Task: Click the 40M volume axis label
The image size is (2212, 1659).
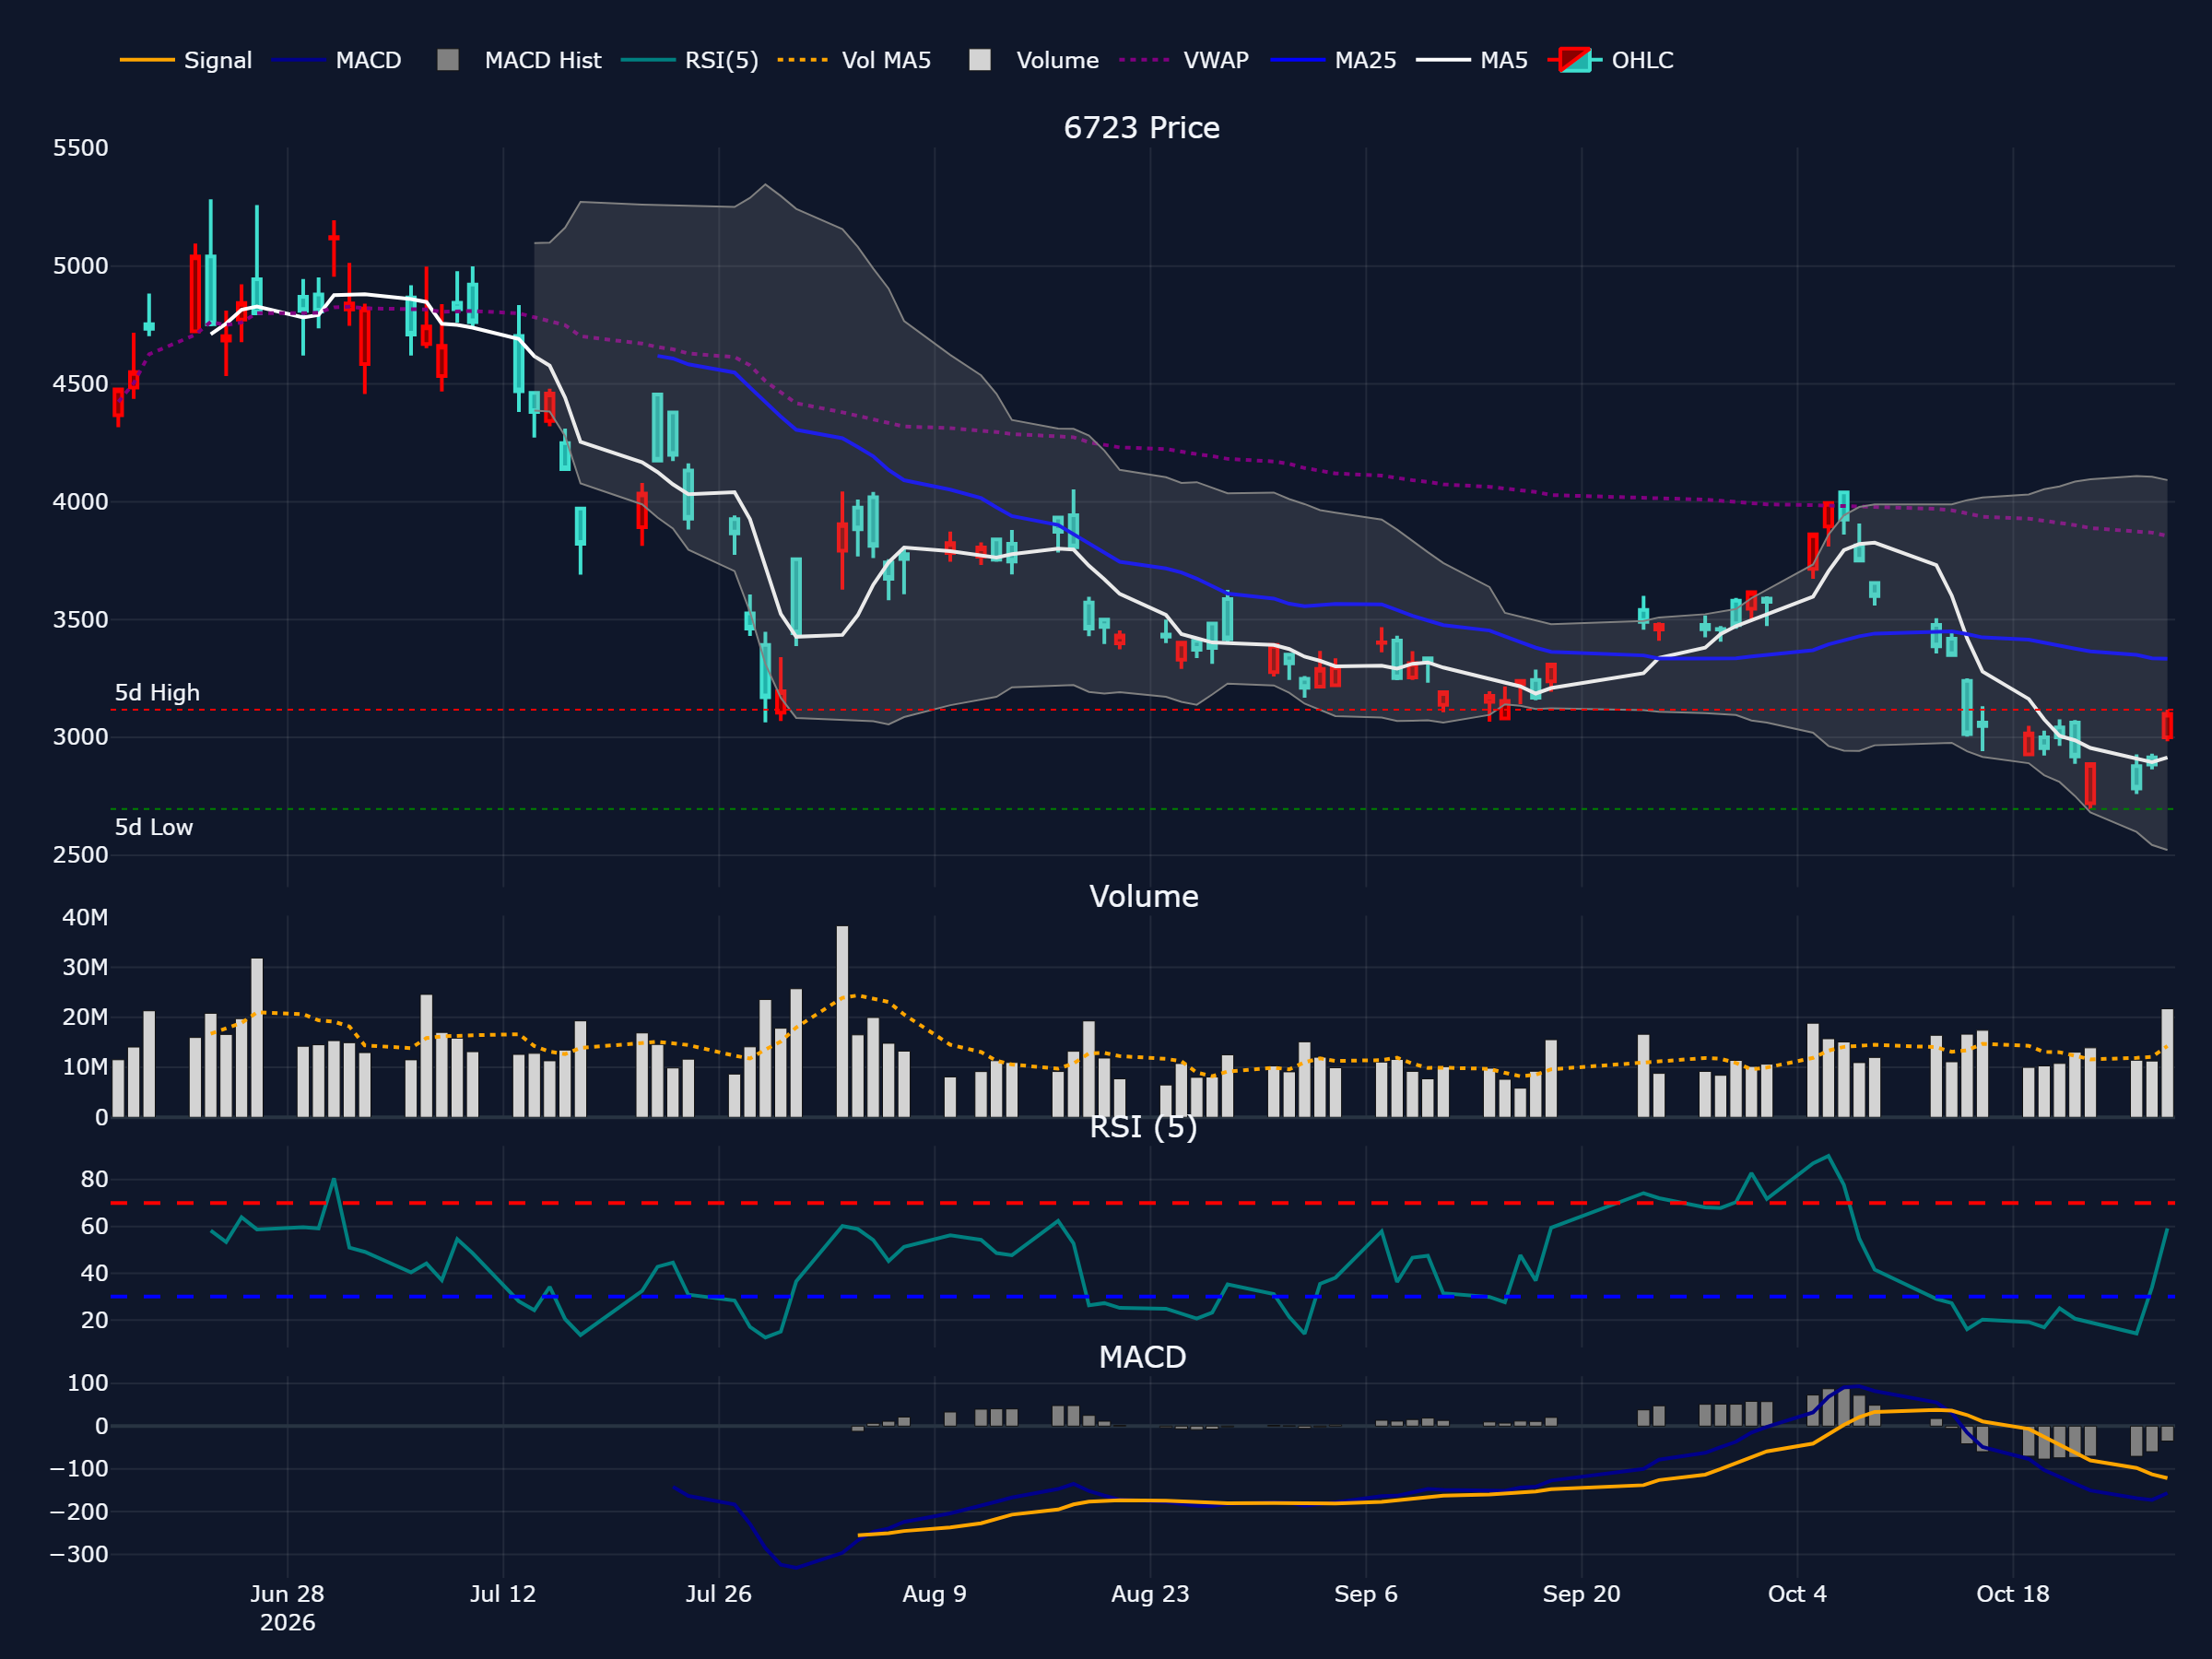Action: click(85, 918)
